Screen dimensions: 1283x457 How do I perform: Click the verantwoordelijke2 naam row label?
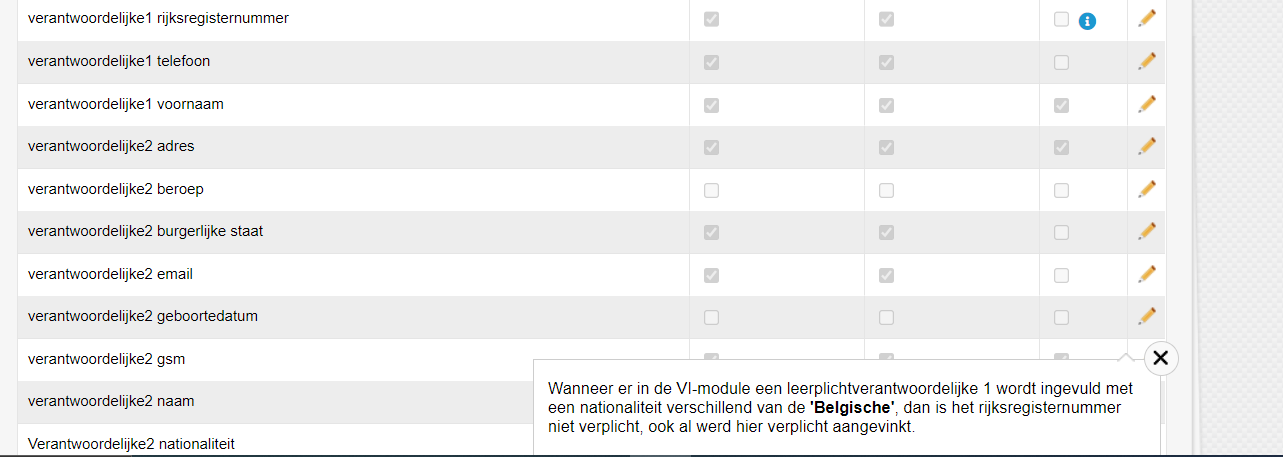coord(111,401)
